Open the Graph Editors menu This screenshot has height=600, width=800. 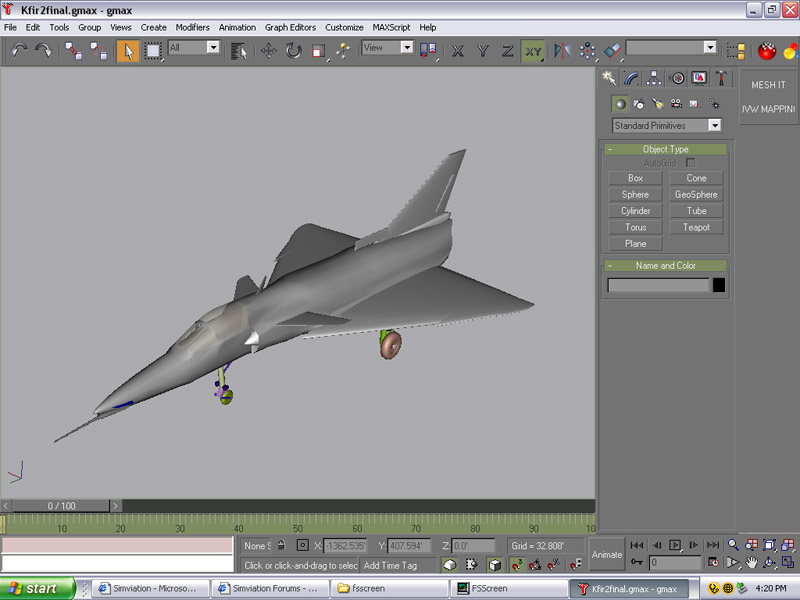[x=290, y=27]
